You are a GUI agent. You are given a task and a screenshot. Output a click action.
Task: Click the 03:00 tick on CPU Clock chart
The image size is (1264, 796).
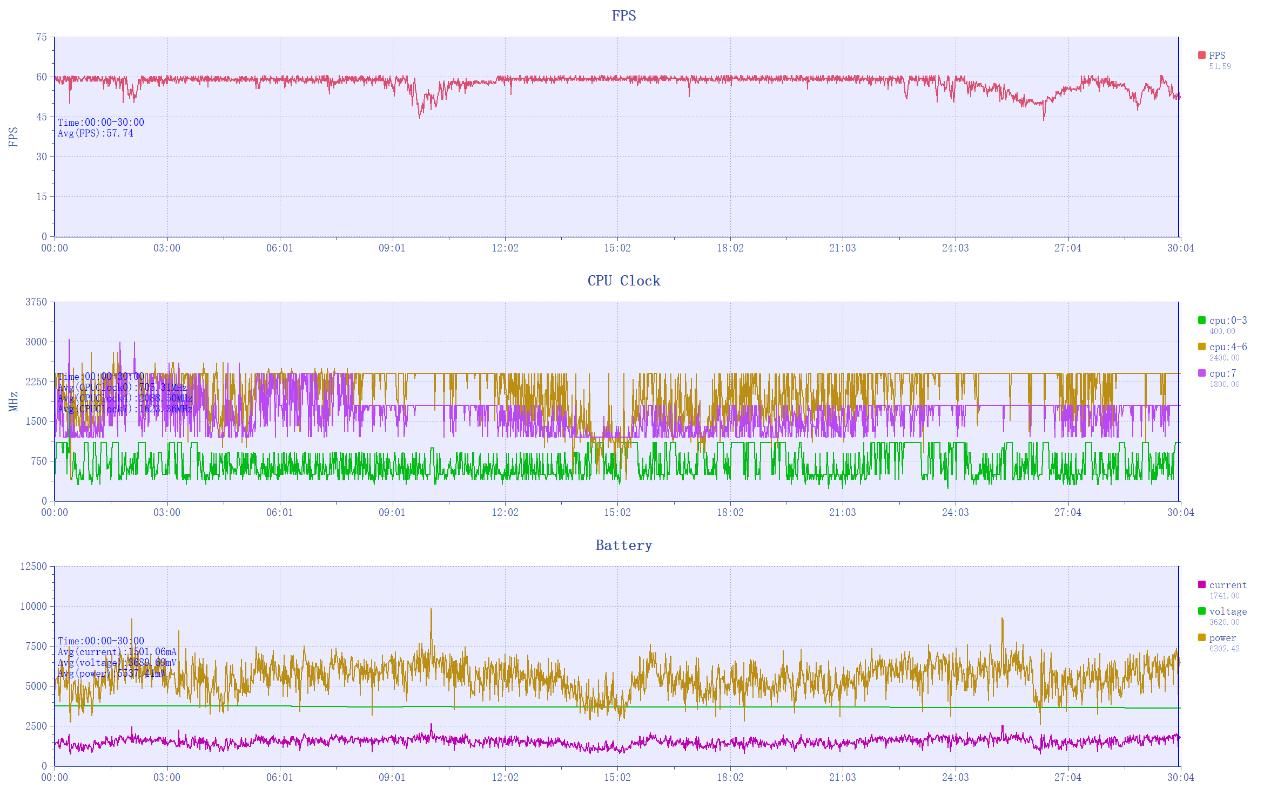[x=167, y=512]
